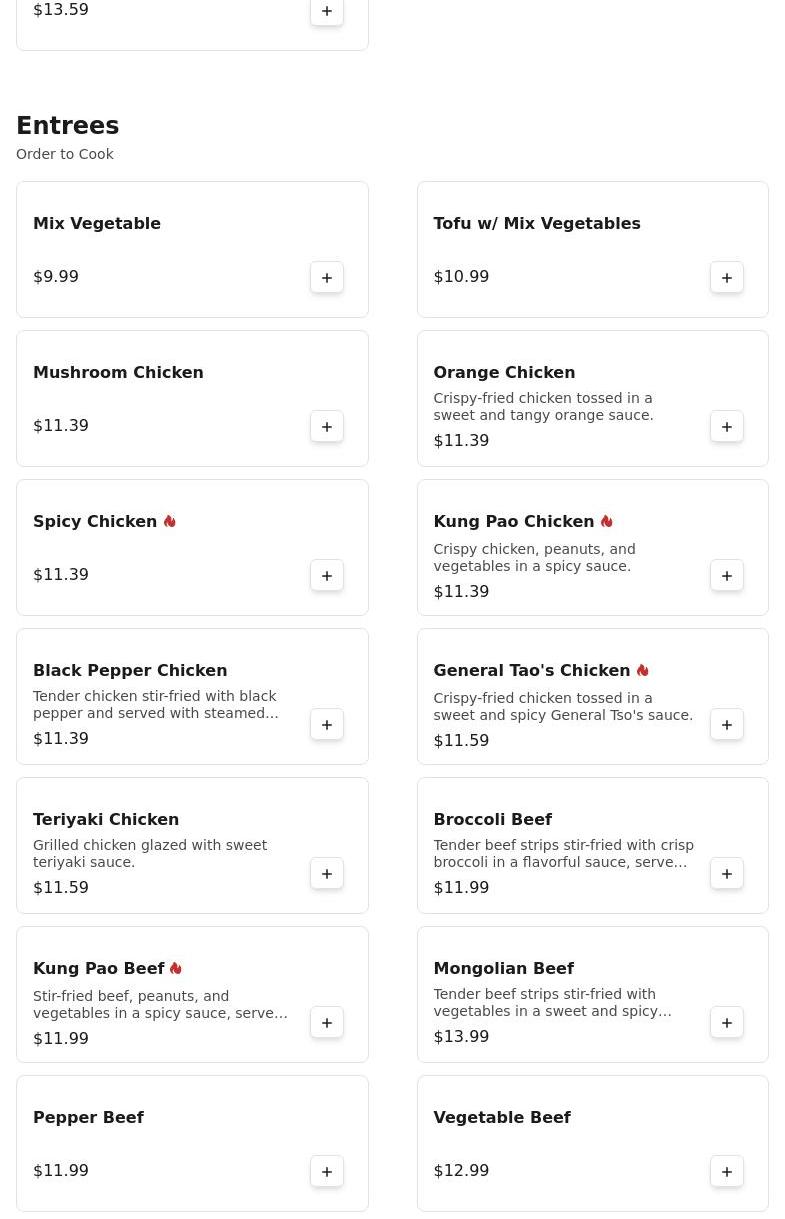Add Broccoli Beef to the order
Screen dimensions: 785x1219
tap(727, 874)
